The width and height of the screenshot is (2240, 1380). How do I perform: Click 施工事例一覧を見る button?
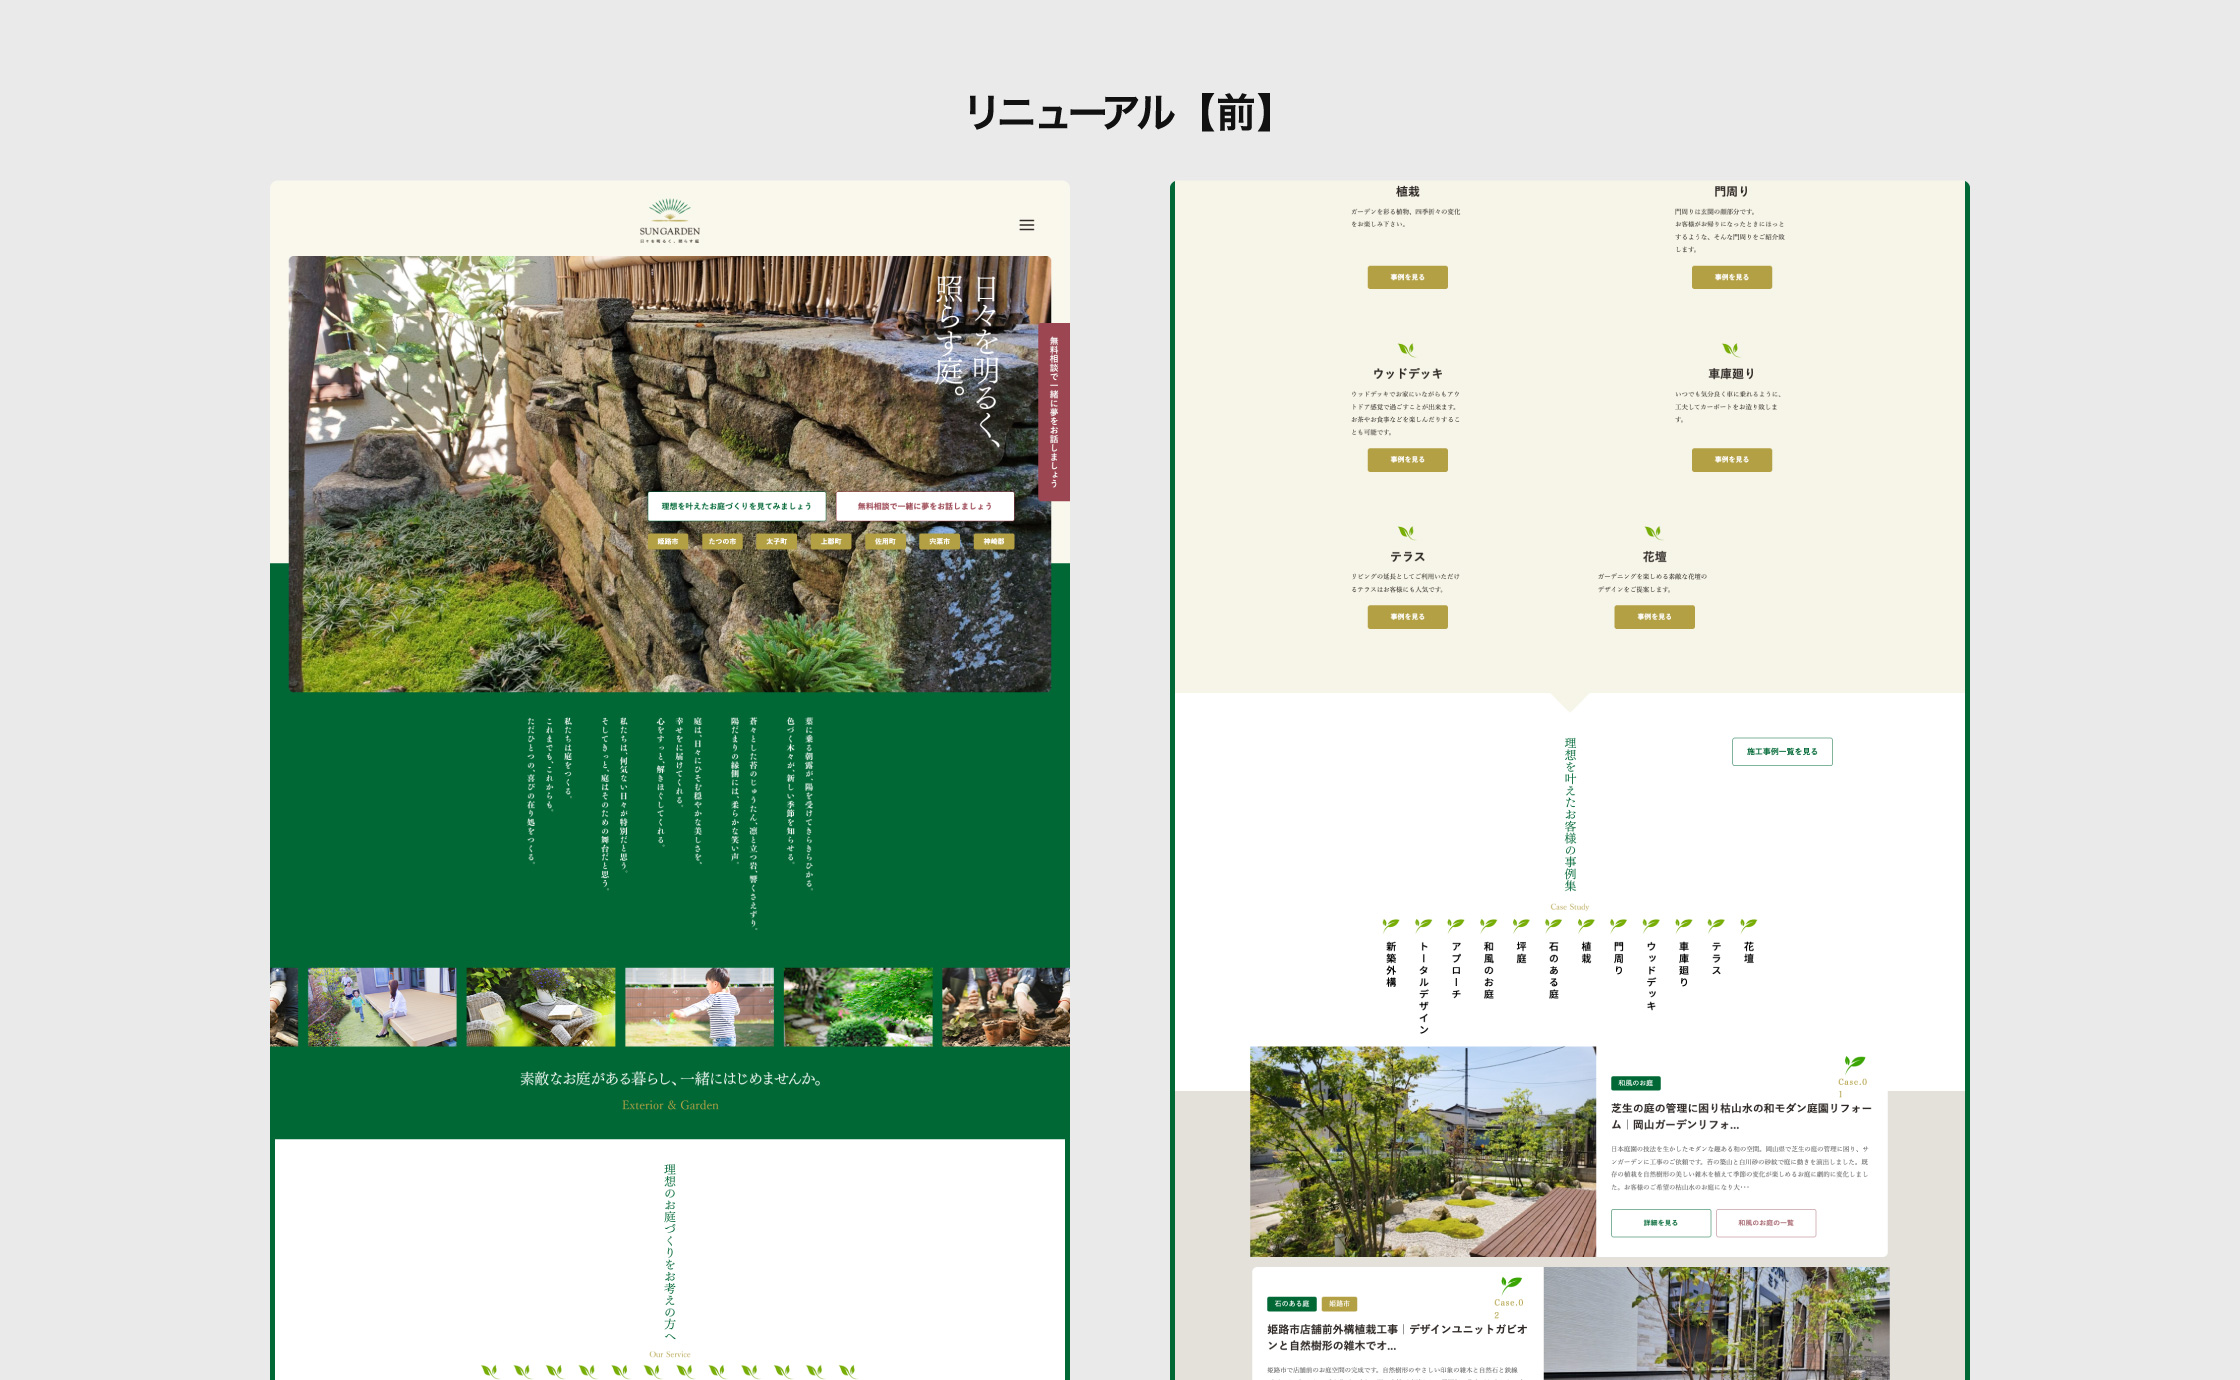[x=1781, y=752]
